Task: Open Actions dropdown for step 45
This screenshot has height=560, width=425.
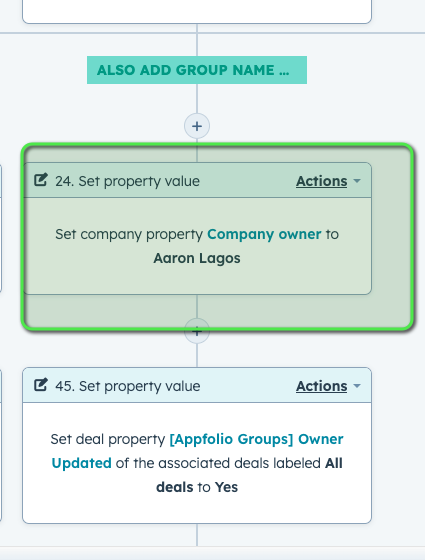Action: (x=321, y=386)
